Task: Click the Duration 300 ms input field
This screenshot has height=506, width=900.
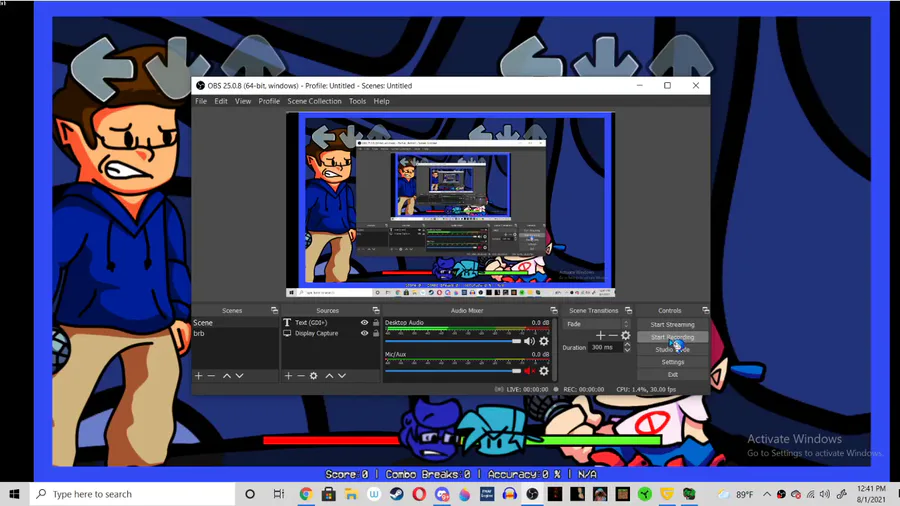Action: coord(606,347)
